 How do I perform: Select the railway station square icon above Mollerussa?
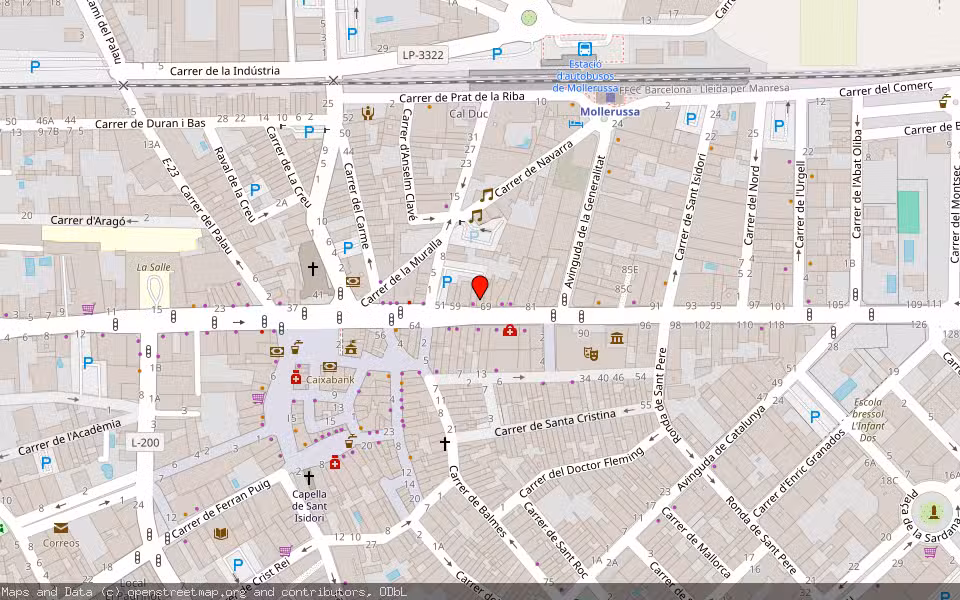[x=610, y=98]
